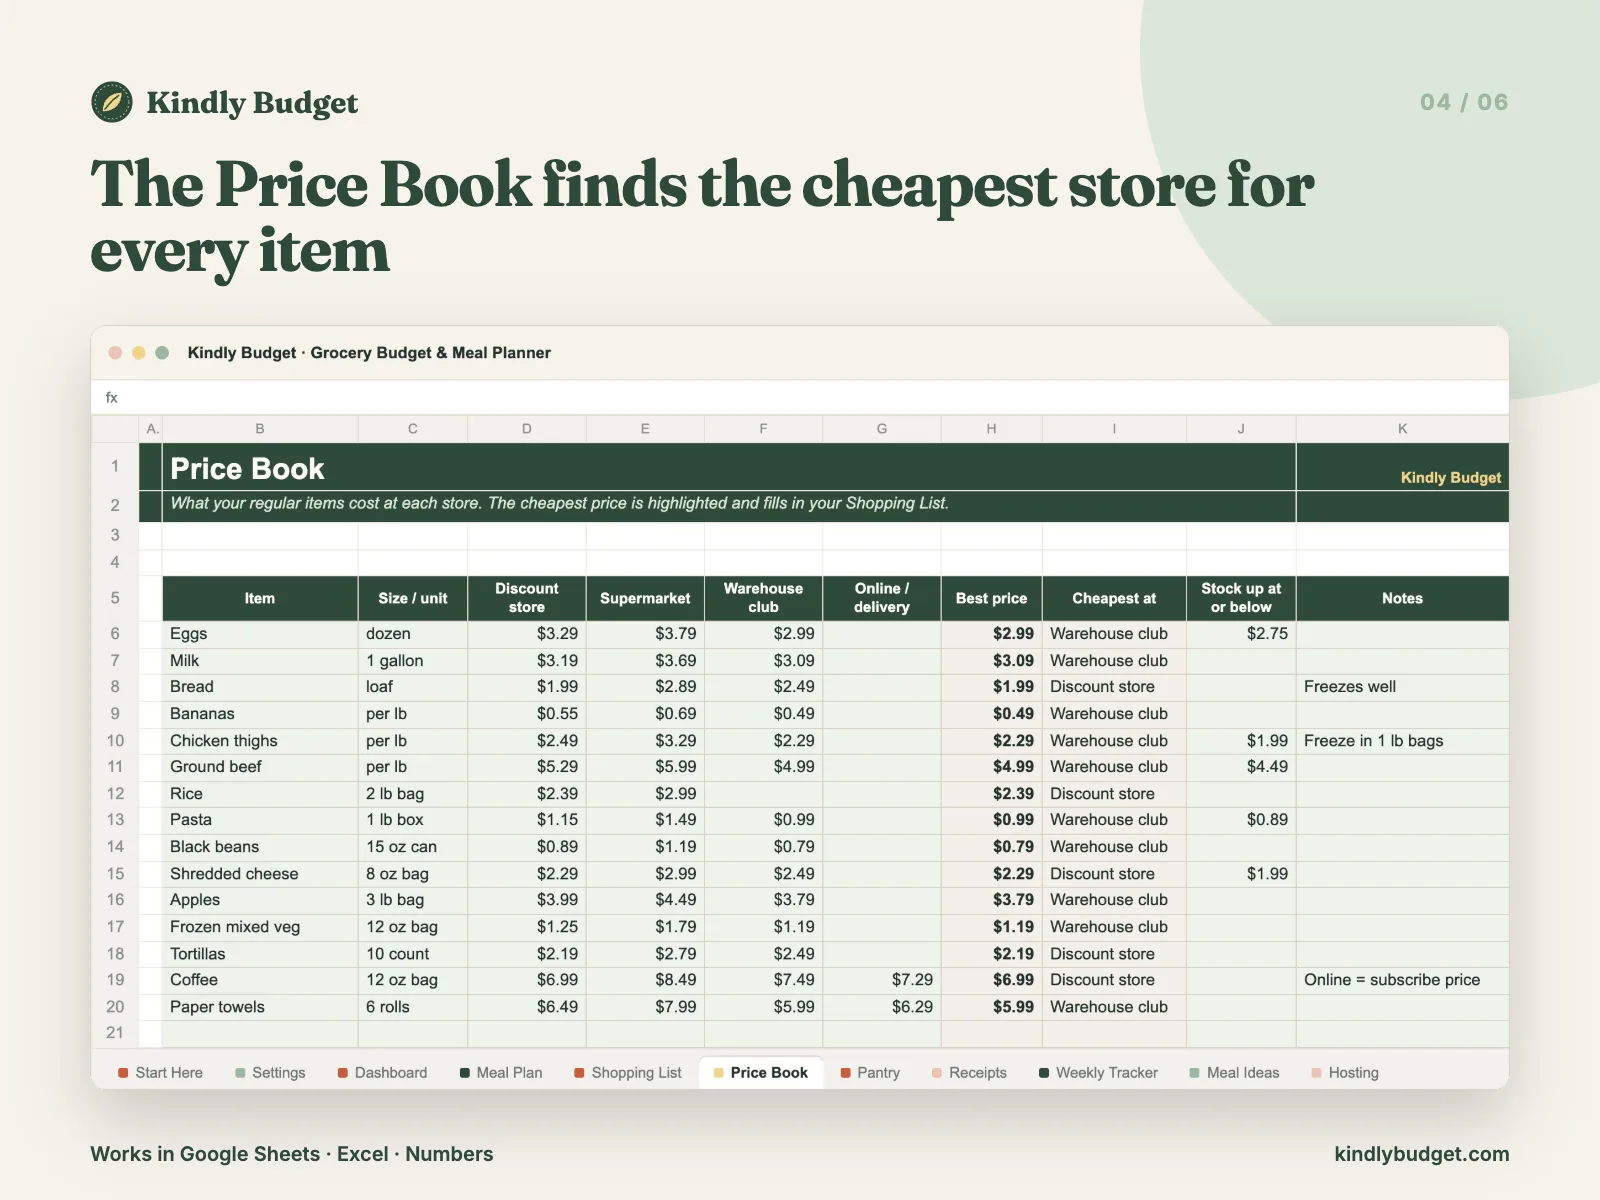The image size is (1600, 1200).
Task: Click the 1 gallon size cell
Action: (413, 661)
